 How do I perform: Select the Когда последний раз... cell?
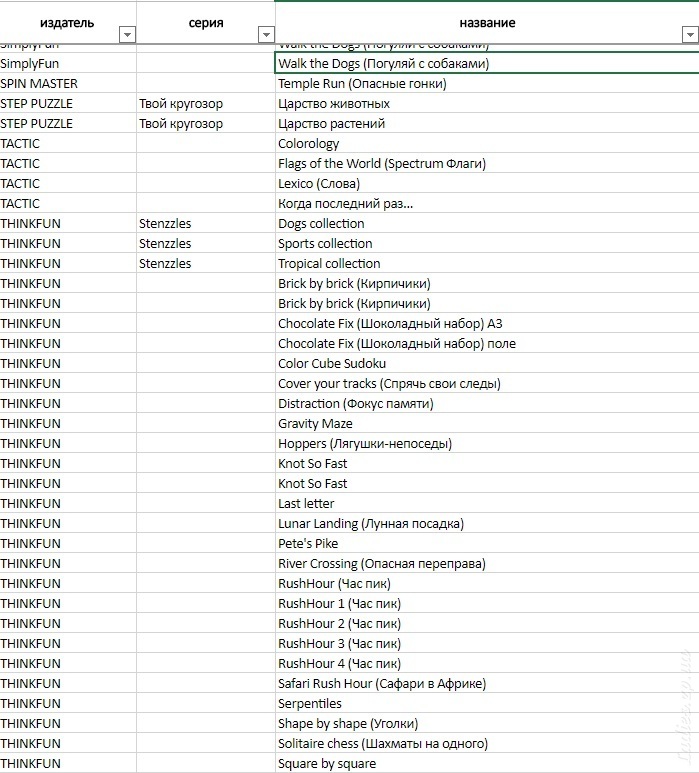pos(487,204)
